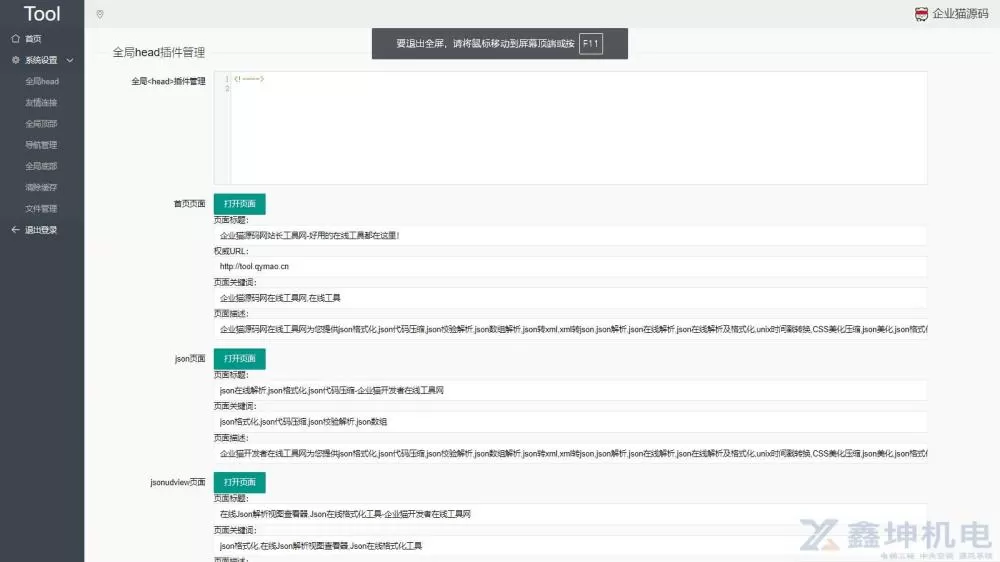
Task: Click the F11 key hint in fullscreen notice
Action: click(591, 43)
